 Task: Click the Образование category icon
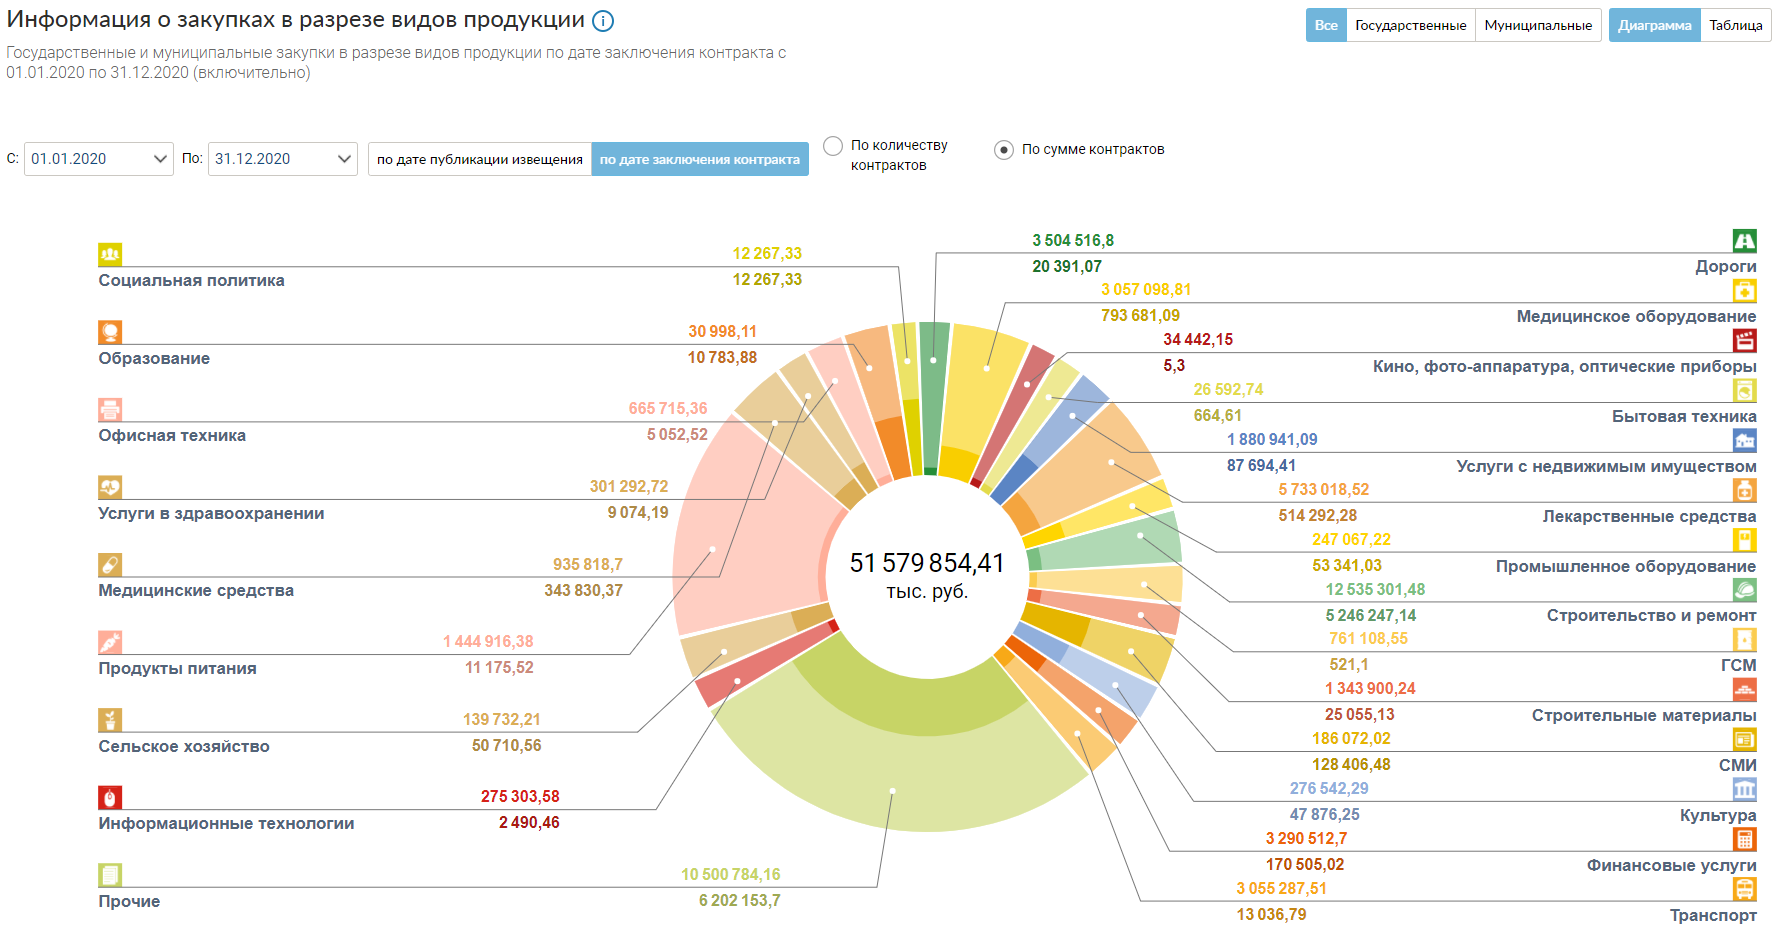tap(110, 332)
